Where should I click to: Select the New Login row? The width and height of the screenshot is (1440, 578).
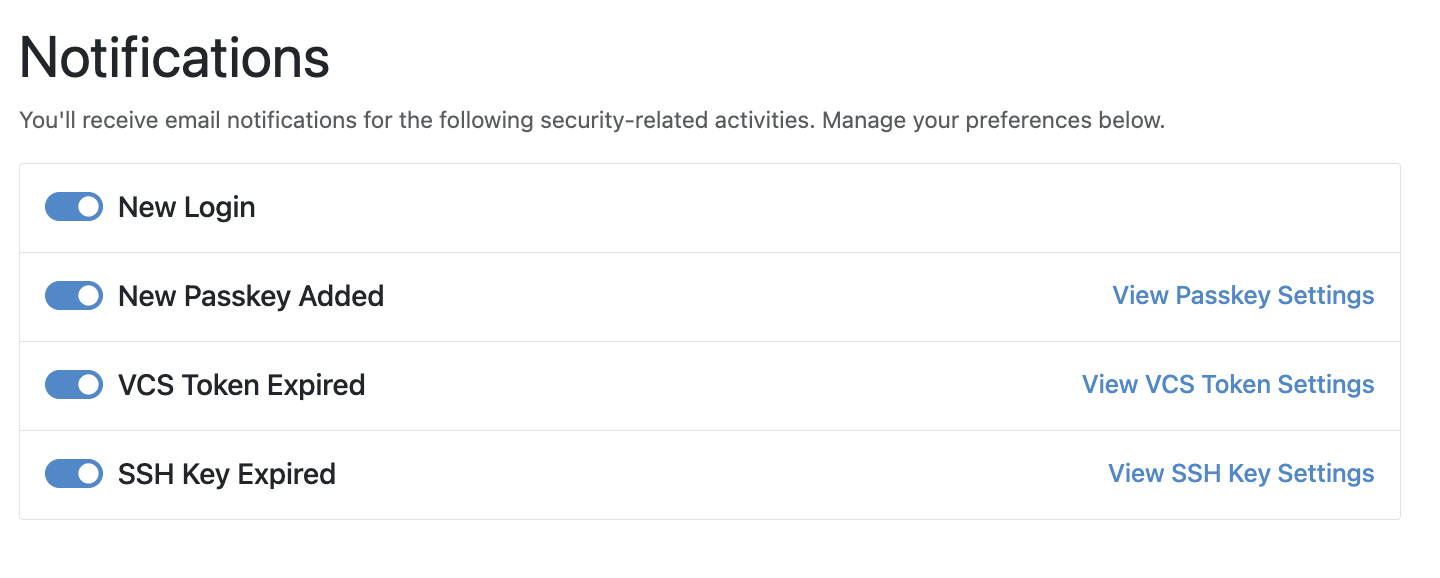pos(700,206)
